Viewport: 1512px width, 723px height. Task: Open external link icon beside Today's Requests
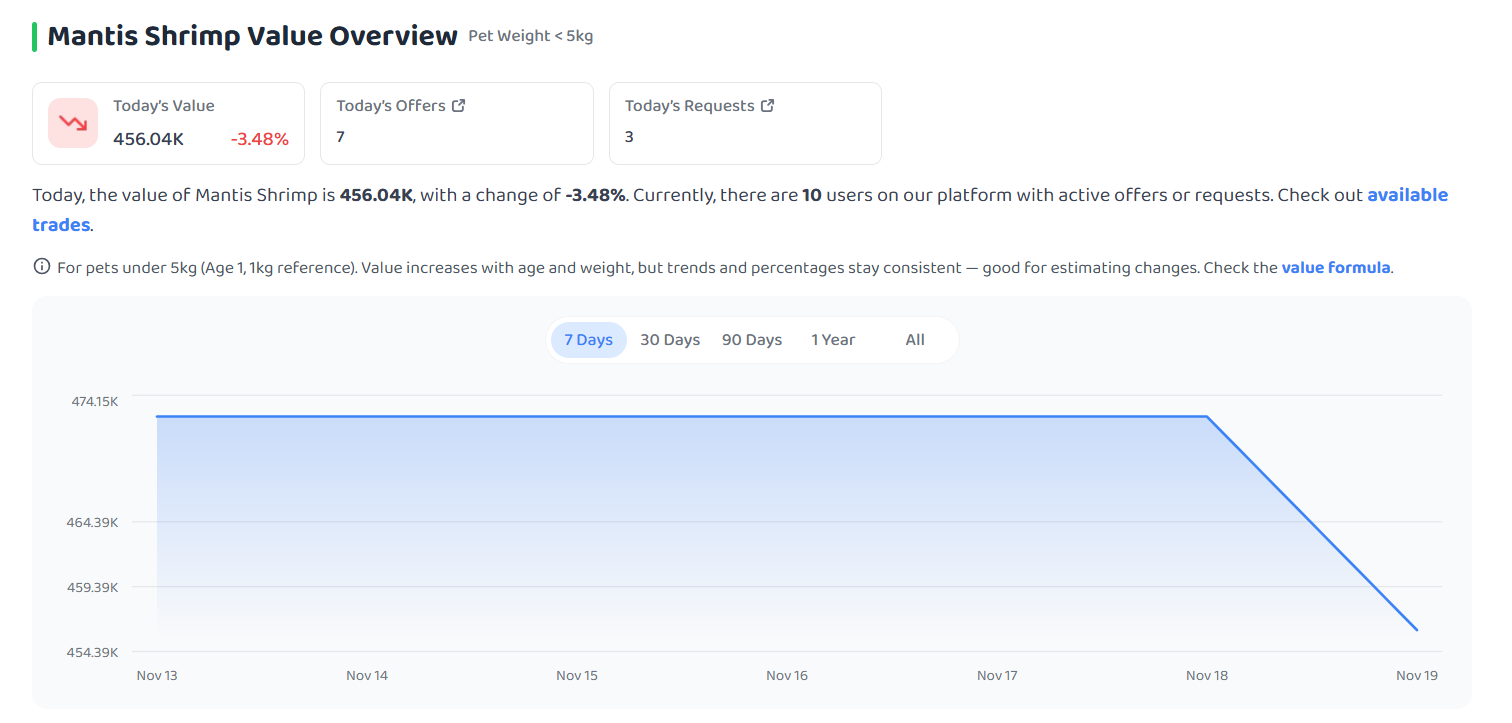pos(768,105)
